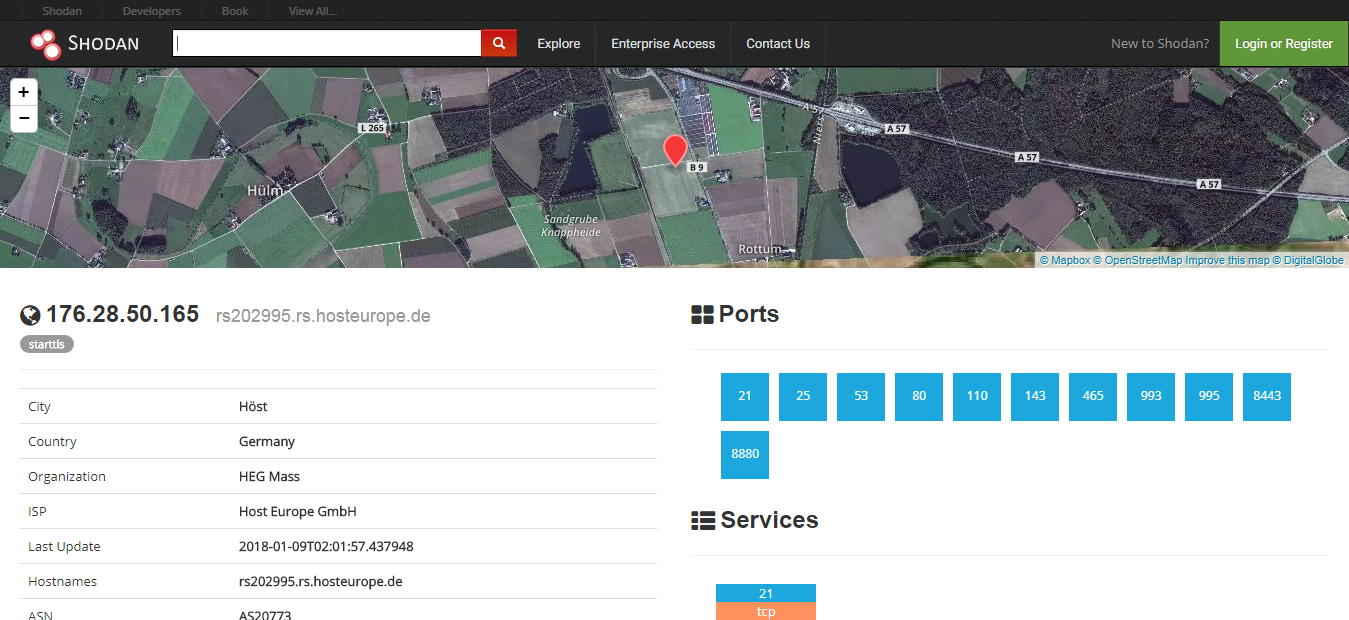This screenshot has height=620, width=1349.
Task: Click the Rottum label on map
Action: click(x=759, y=248)
